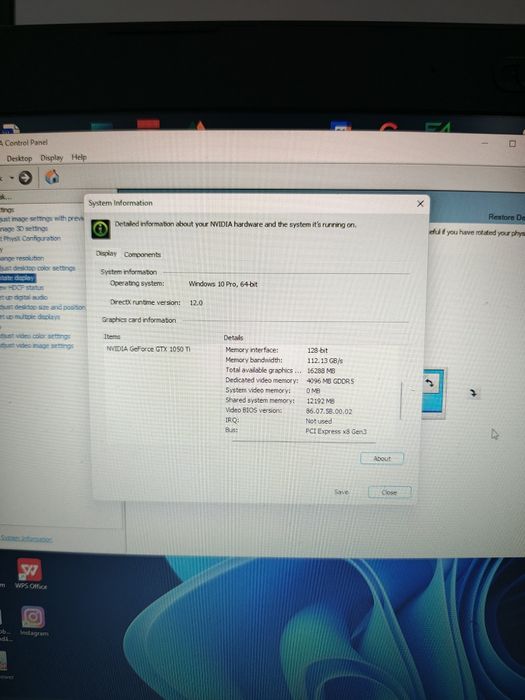Open Adjust video color settings task

tap(35, 336)
